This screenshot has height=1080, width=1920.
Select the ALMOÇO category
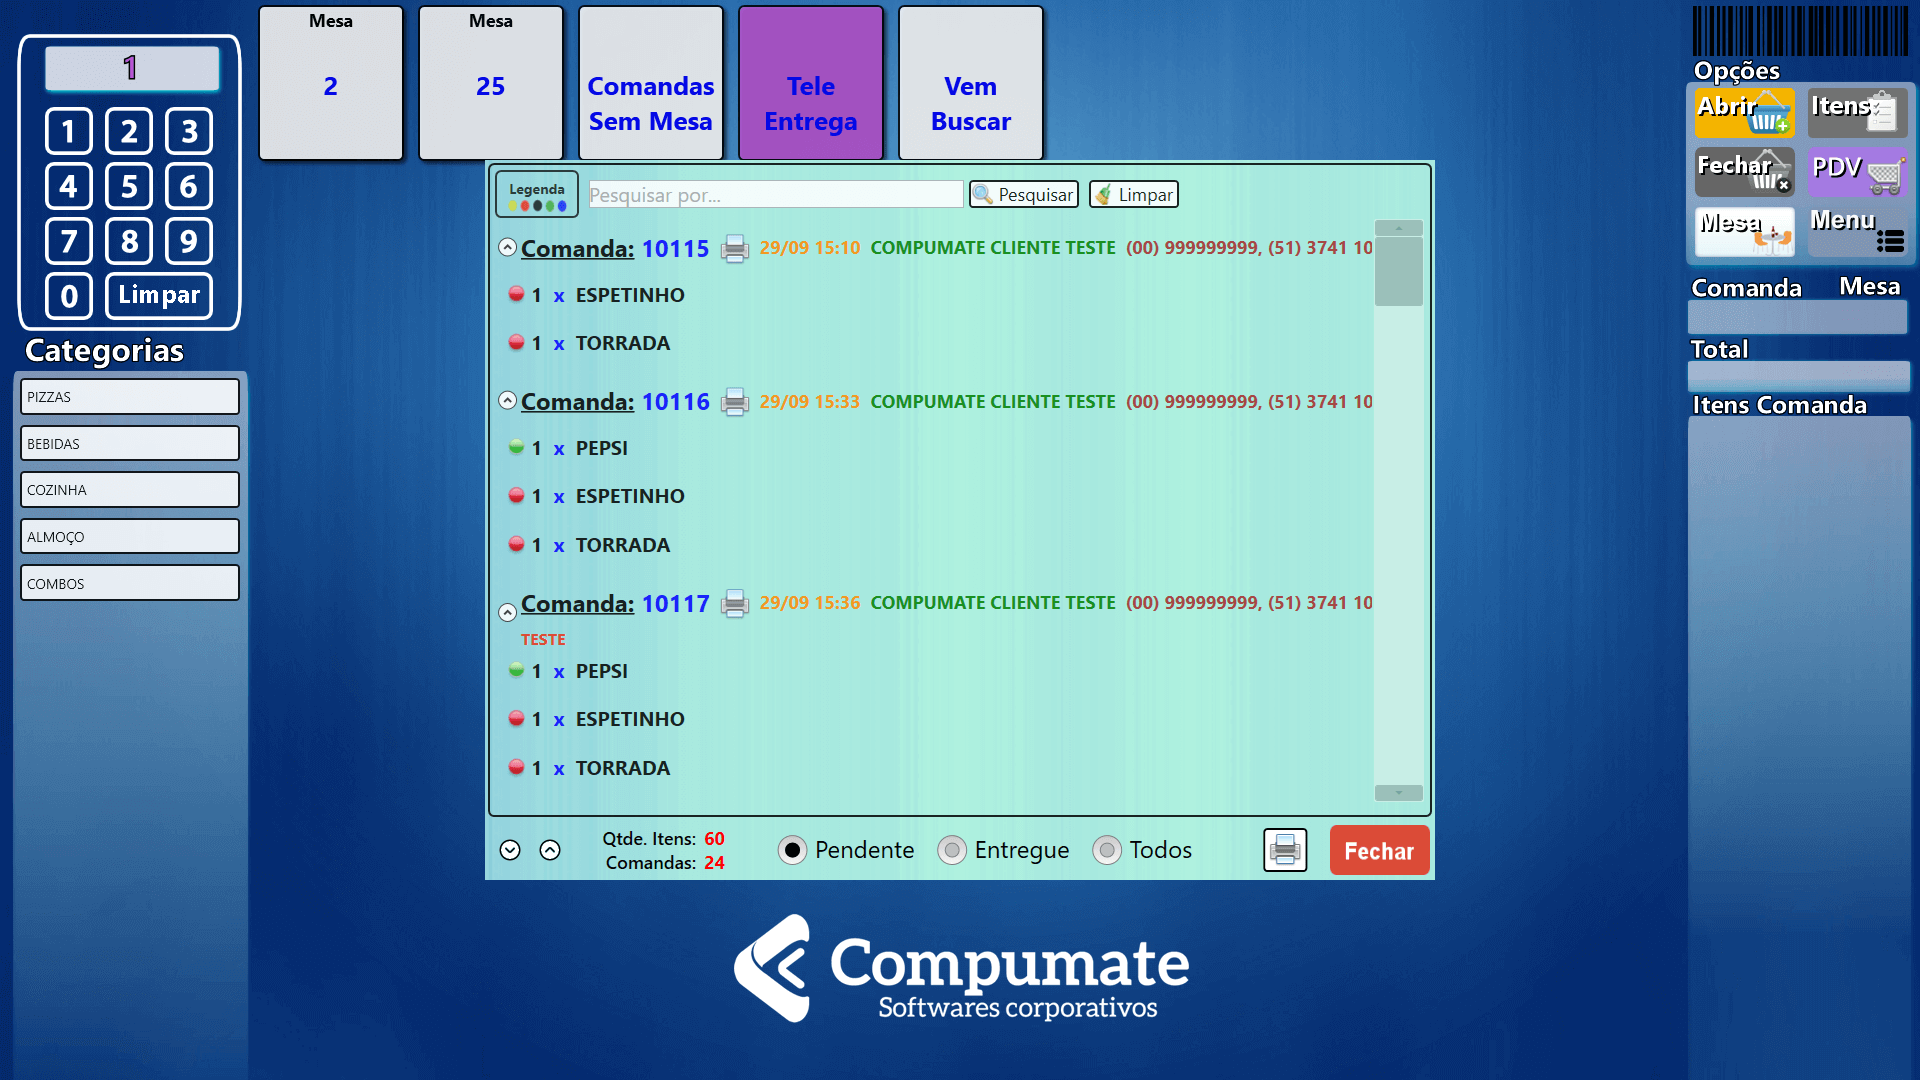coord(130,537)
